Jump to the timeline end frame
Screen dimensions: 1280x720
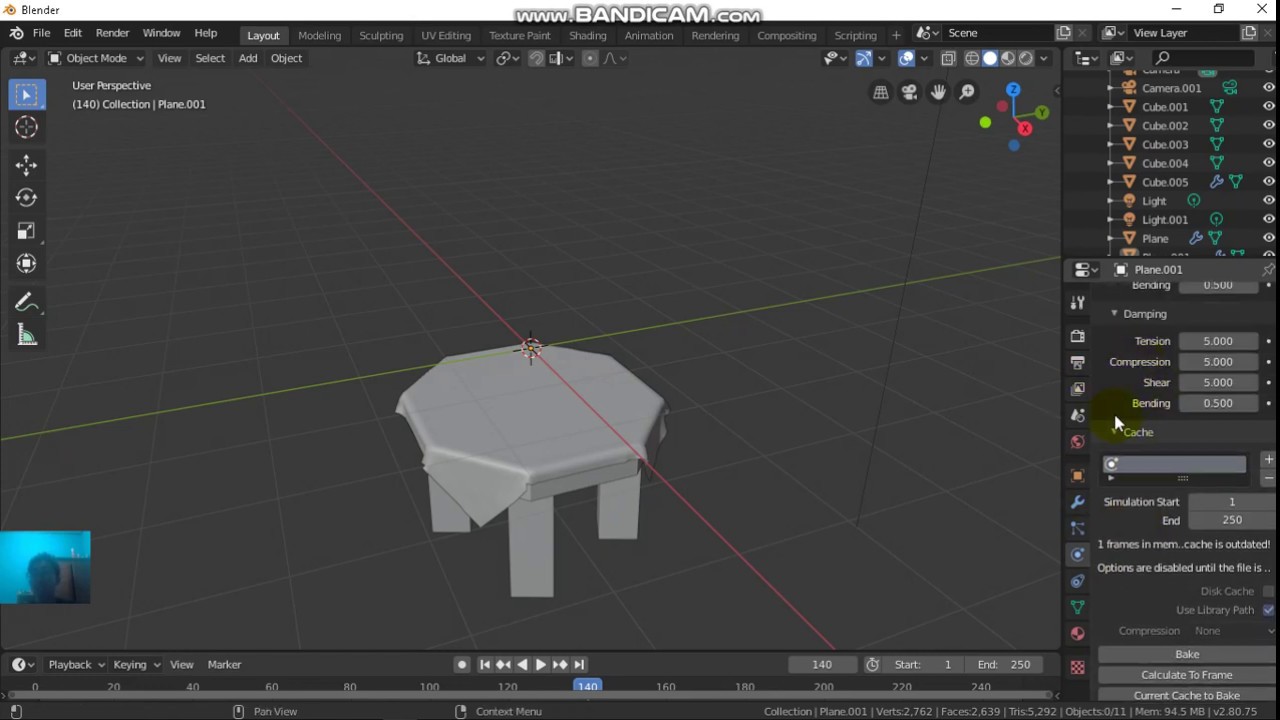579,664
